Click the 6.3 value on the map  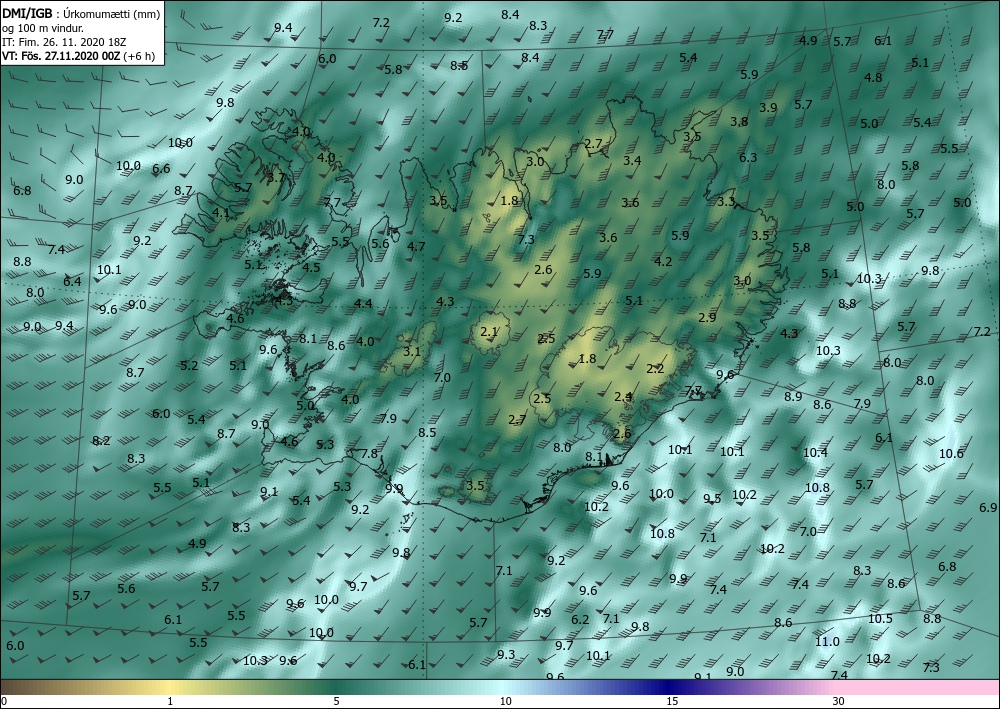click(x=747, y=157)
